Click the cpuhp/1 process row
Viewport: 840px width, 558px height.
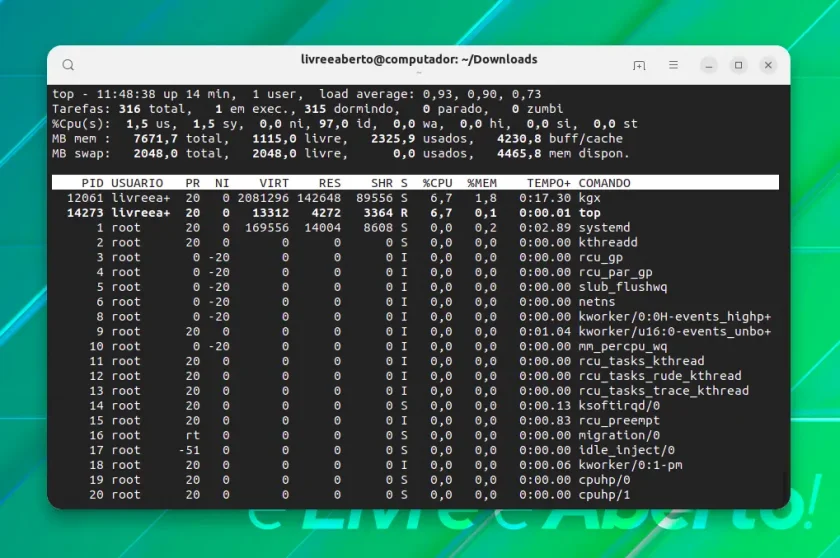tap(415, 495)
